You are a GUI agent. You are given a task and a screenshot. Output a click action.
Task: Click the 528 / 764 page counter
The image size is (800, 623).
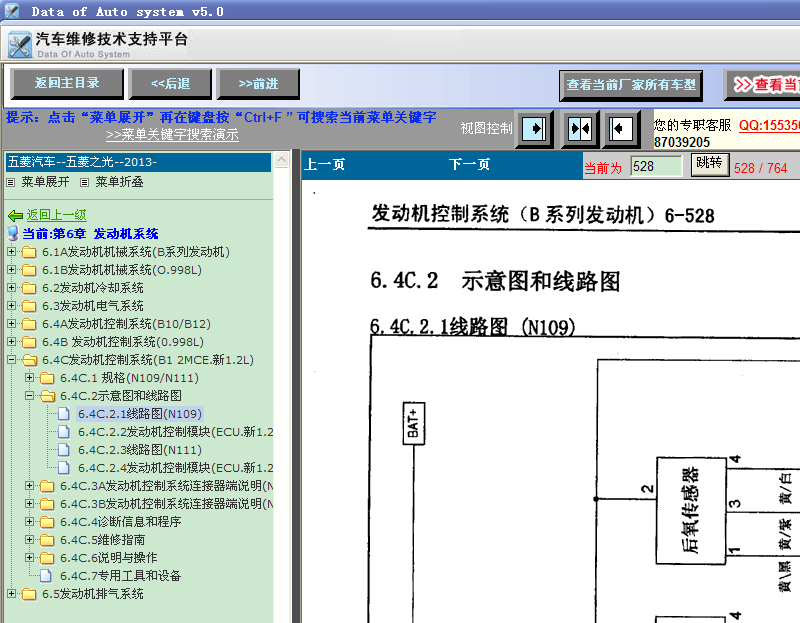(x=760, y=168)
